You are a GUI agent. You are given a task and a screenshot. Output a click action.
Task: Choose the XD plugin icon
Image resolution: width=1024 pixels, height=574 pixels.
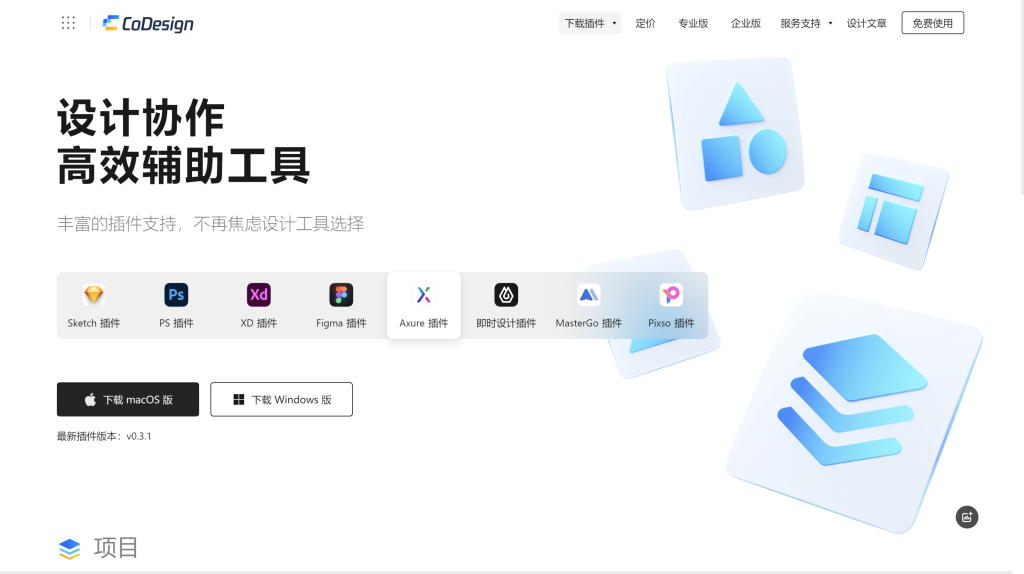tap(259, 295)
